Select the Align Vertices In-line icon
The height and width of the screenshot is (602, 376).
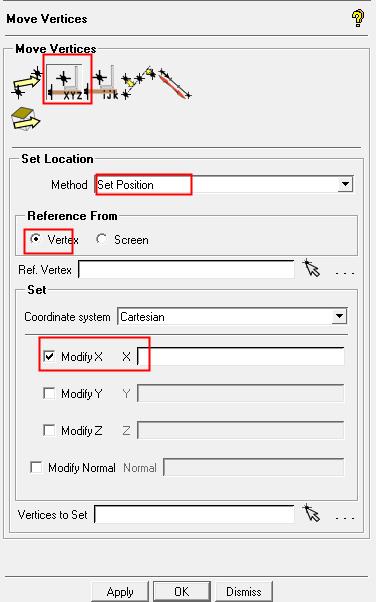click(x=138, y=82)
